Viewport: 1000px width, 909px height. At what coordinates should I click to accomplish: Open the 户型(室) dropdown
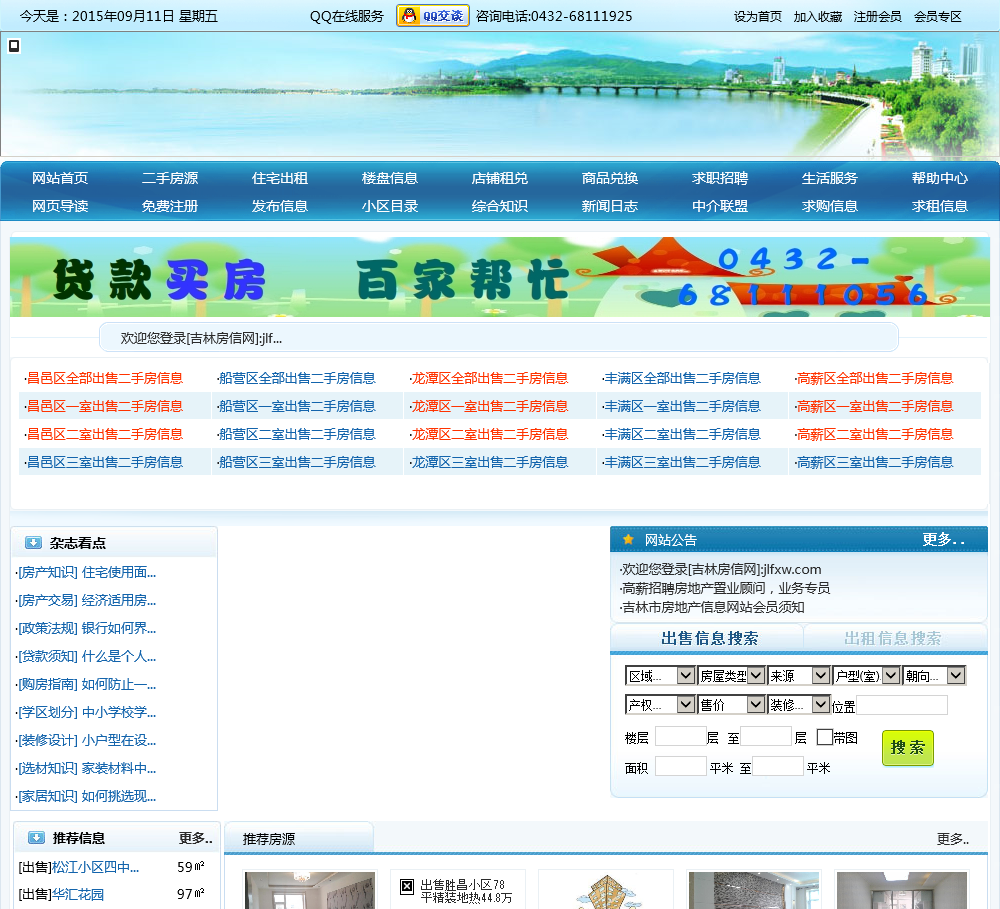866,676
